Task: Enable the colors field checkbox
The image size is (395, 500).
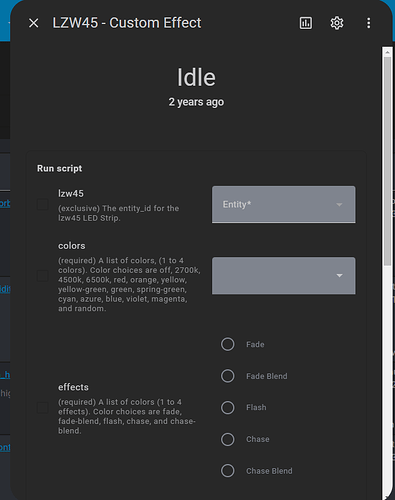Action: pos(43,276)
